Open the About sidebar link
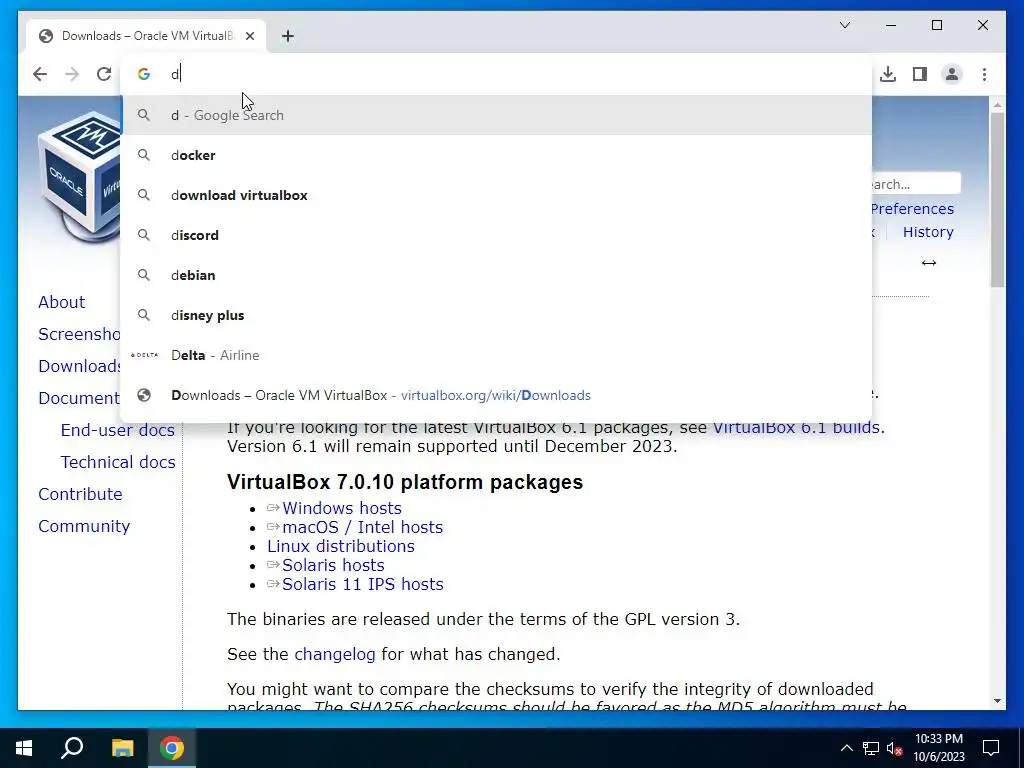The height and width of the screenshot is (768, 1024). coord(61,302)
